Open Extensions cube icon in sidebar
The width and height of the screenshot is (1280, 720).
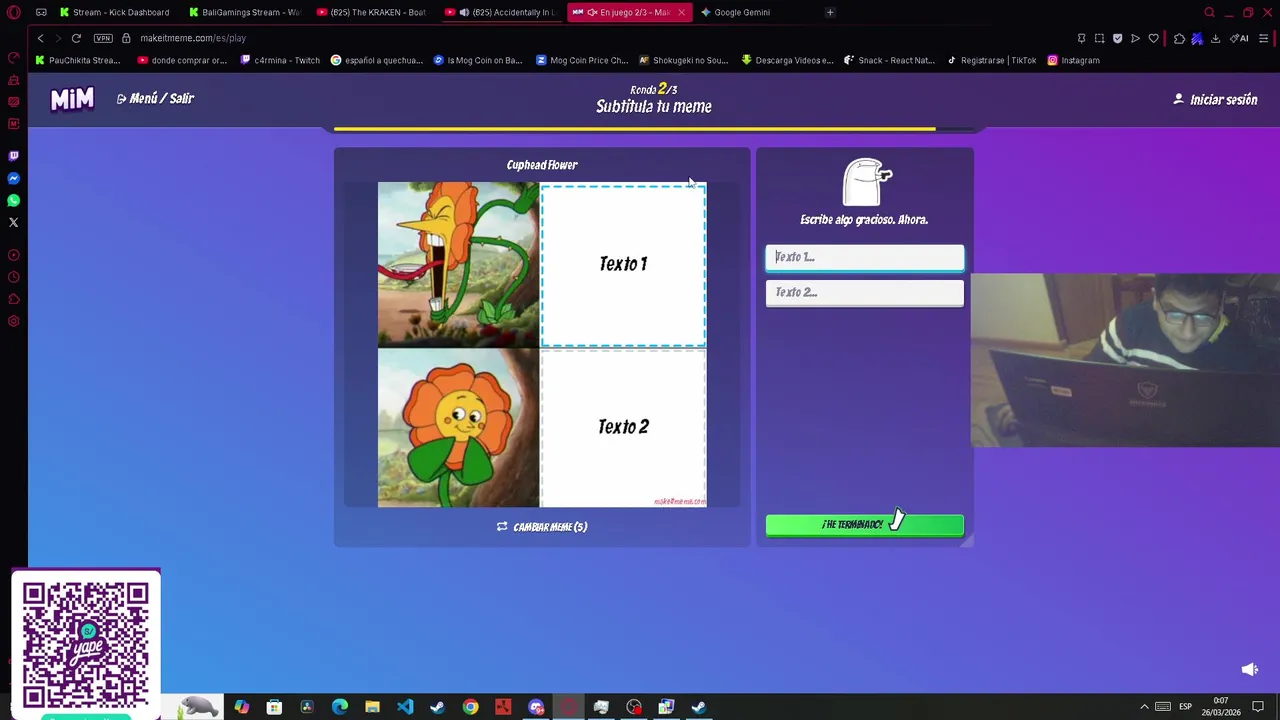[13, 299]
